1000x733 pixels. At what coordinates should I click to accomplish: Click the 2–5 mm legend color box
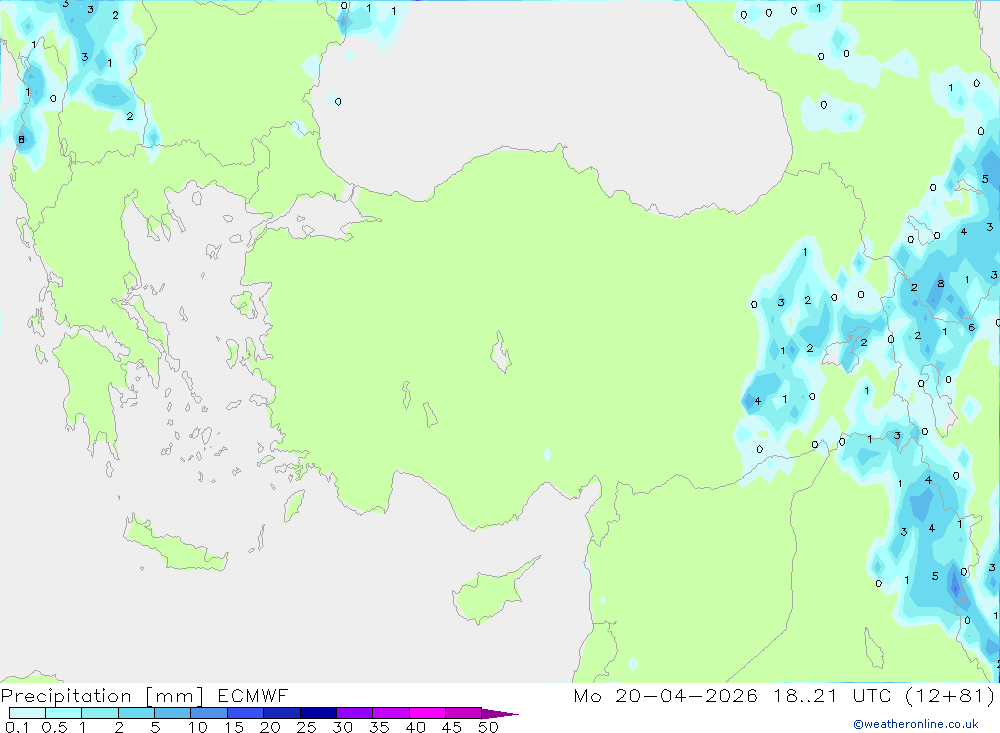tap(136, 713)
